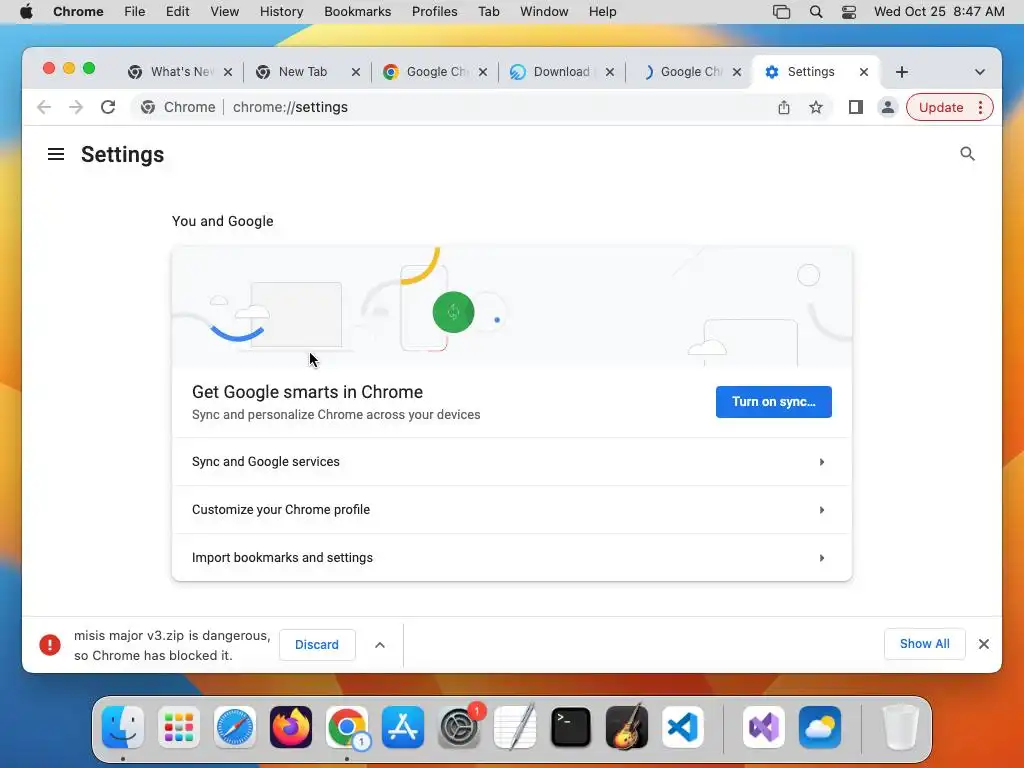Screen dimensions: 1024x768
Task: Open App Store from the dock
Action: pos(403,727)
